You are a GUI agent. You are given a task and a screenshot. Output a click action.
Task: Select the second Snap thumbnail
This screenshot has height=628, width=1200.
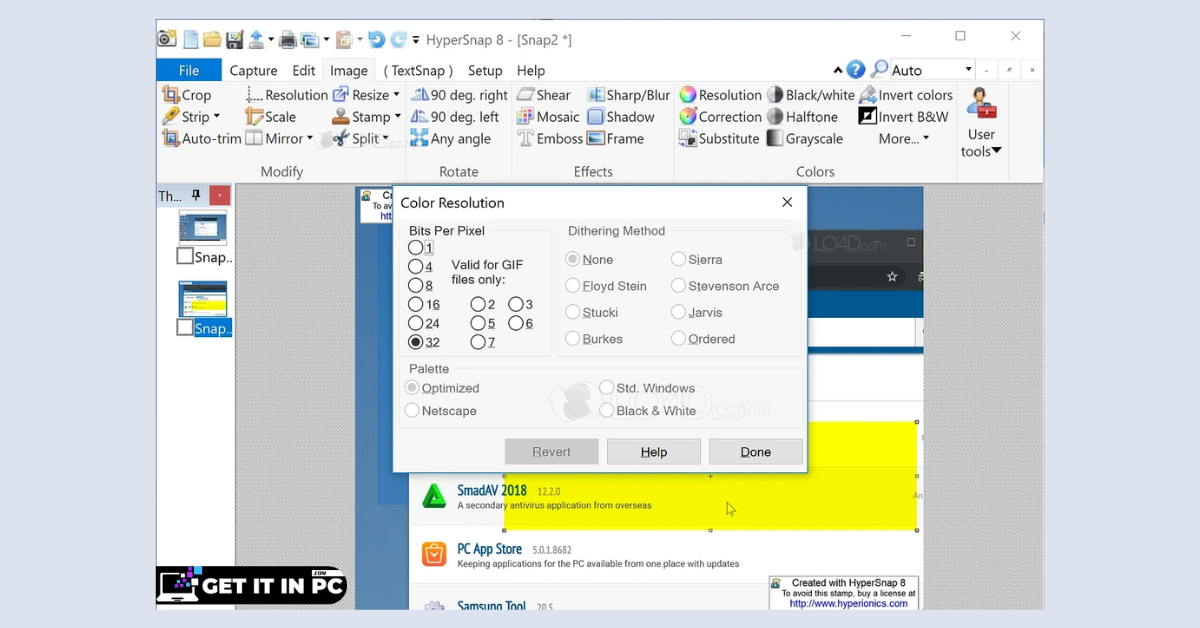point(203,299)
